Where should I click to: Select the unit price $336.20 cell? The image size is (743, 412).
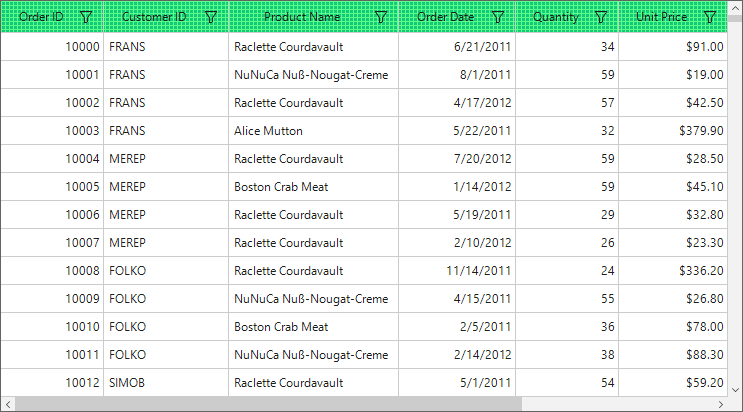[673, 270]
